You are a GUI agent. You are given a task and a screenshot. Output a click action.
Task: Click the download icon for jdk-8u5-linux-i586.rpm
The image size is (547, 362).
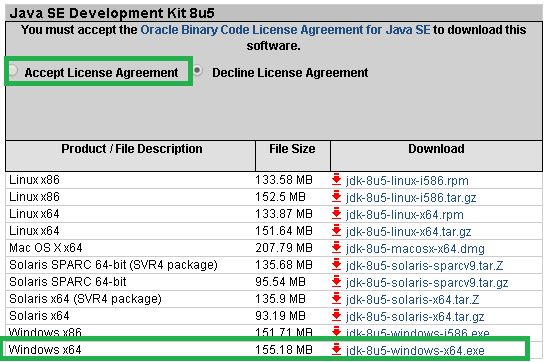(x=336, y=180)
